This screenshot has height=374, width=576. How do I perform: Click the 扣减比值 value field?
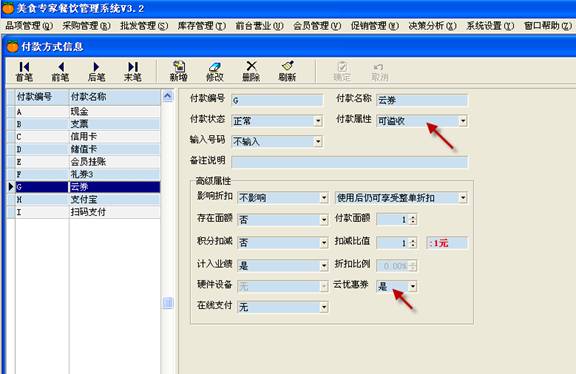tap(393, 243)
